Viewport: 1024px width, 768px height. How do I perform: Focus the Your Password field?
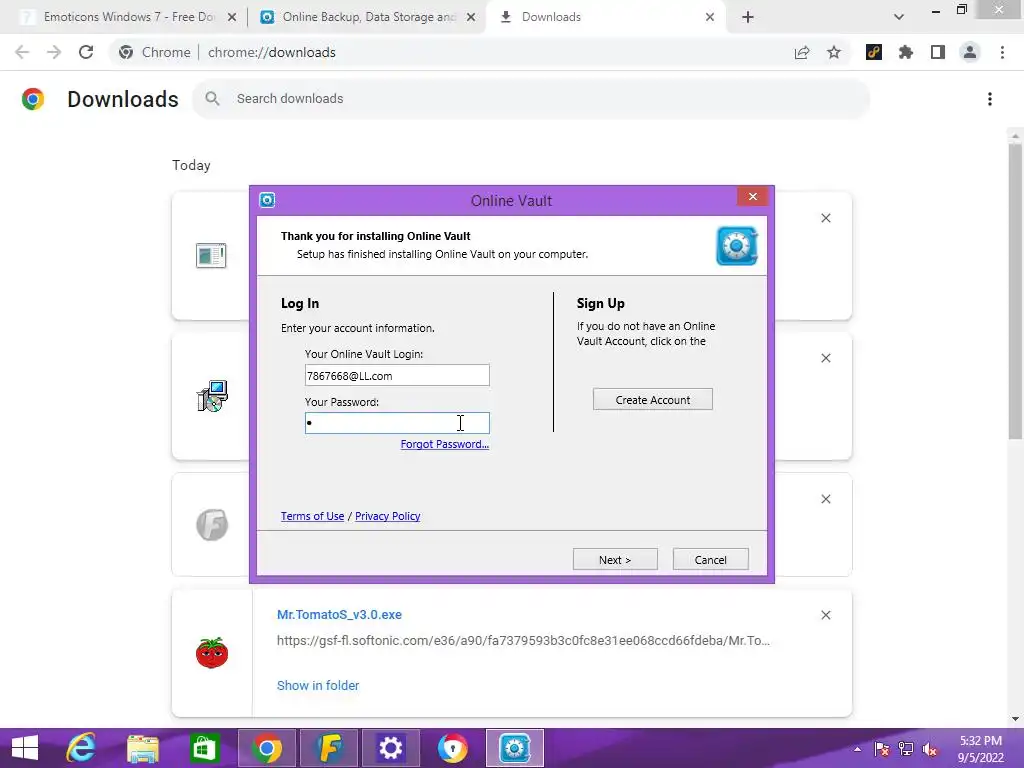397,423
